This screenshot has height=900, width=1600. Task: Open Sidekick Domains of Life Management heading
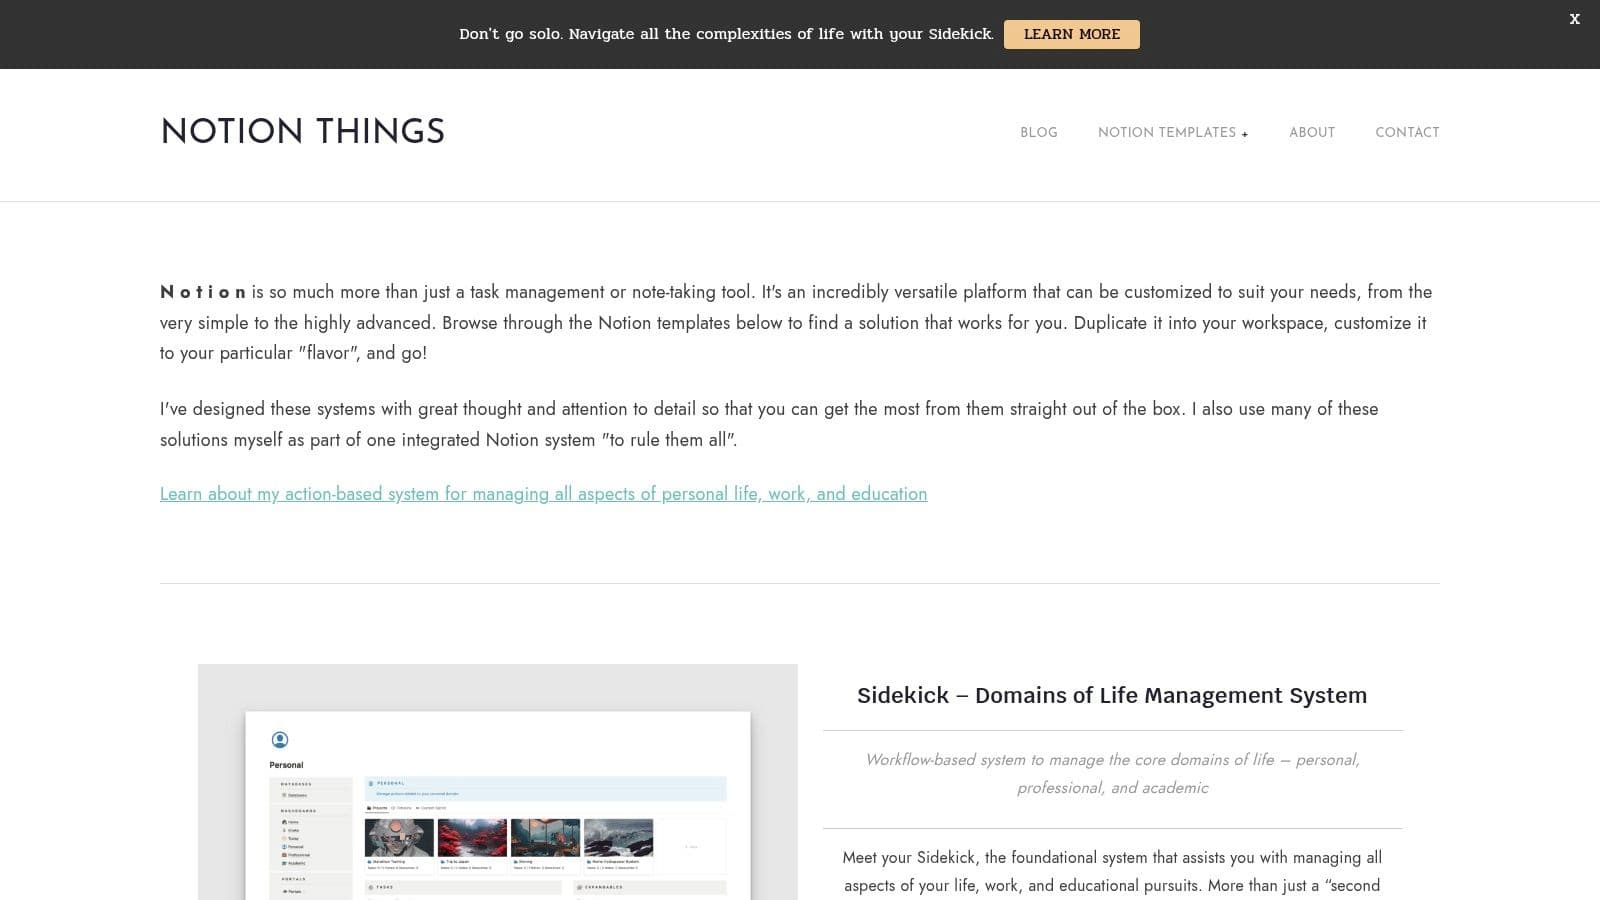[x=1112, y=695]
